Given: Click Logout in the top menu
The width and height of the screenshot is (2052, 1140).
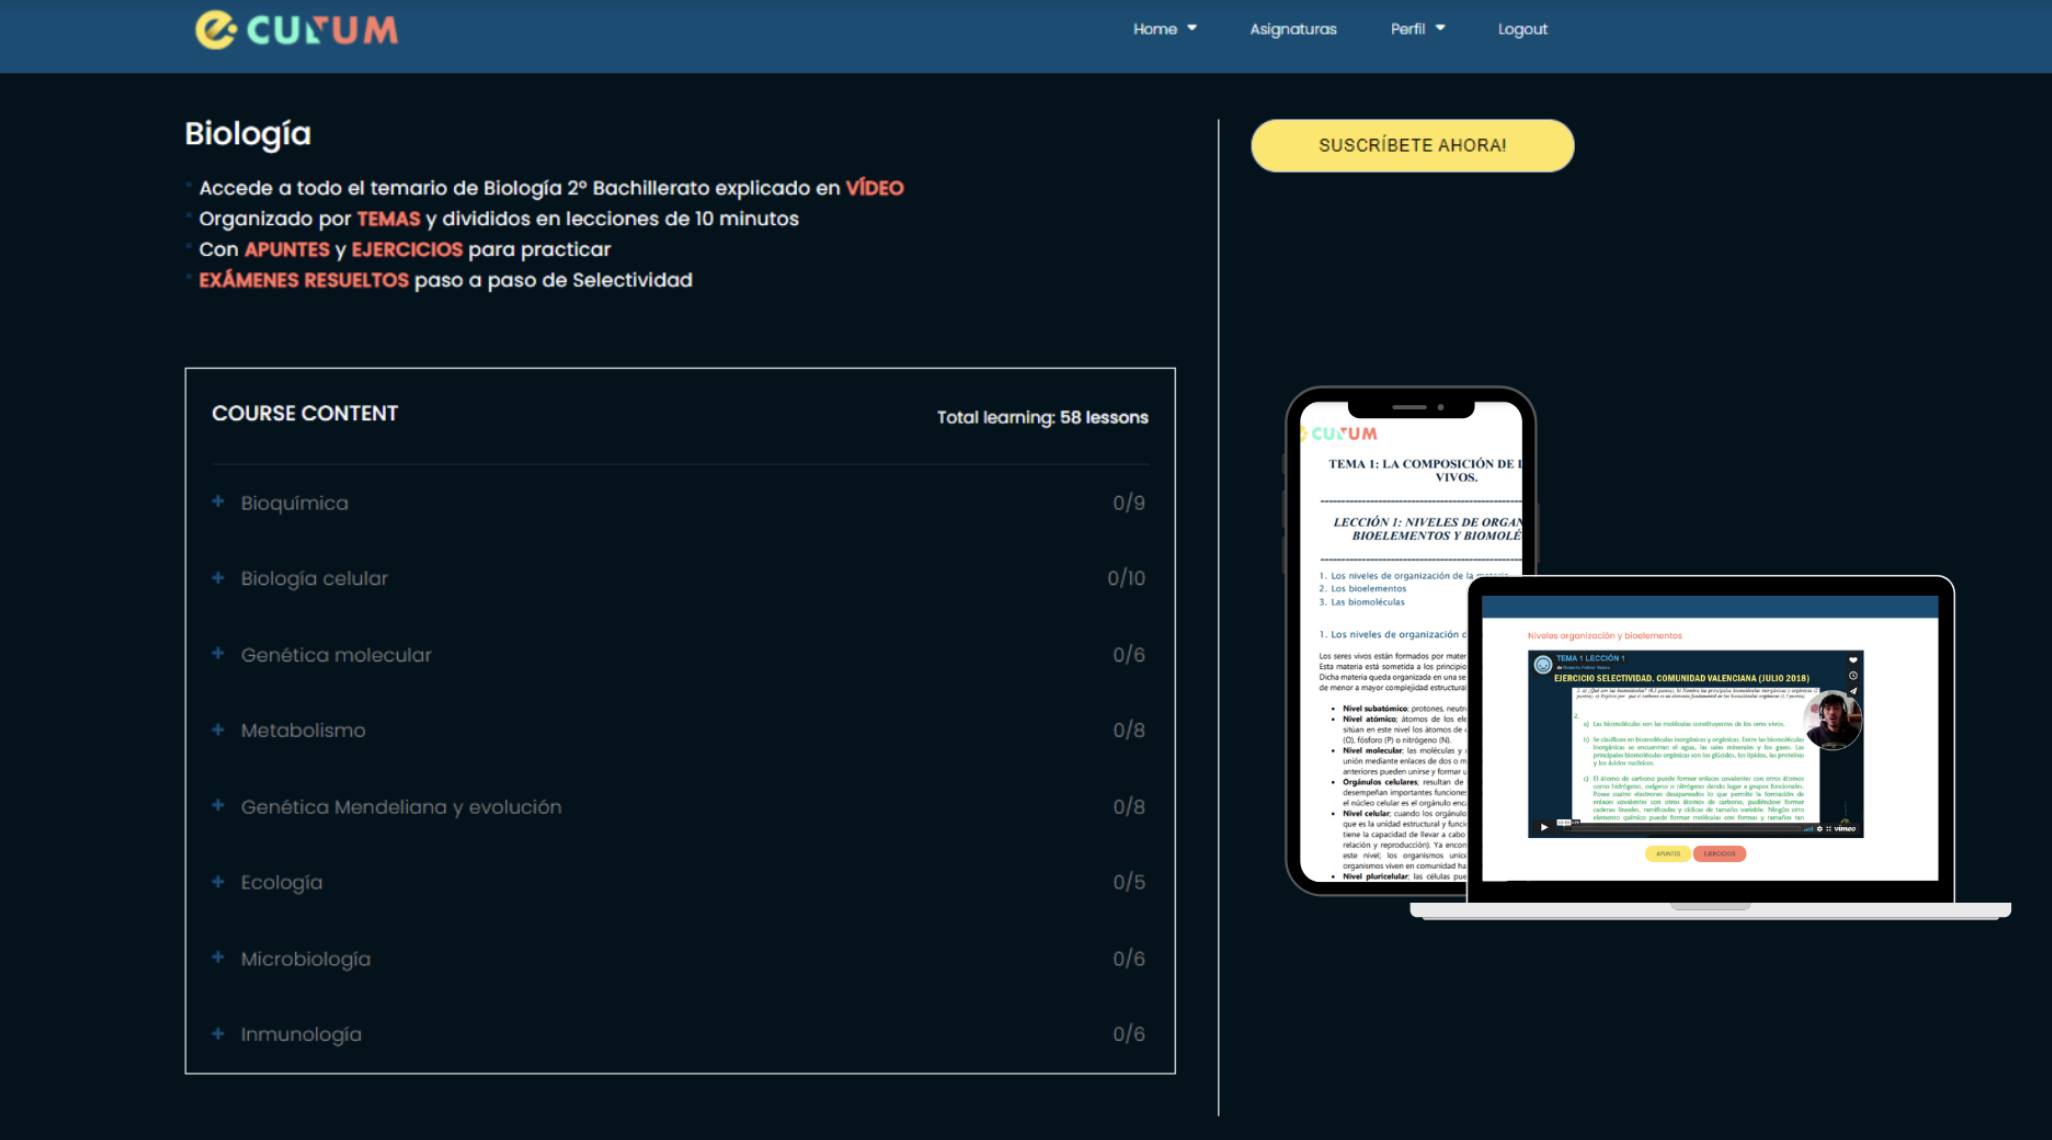Looking at the screenshot, I should tap(1522, 29).
